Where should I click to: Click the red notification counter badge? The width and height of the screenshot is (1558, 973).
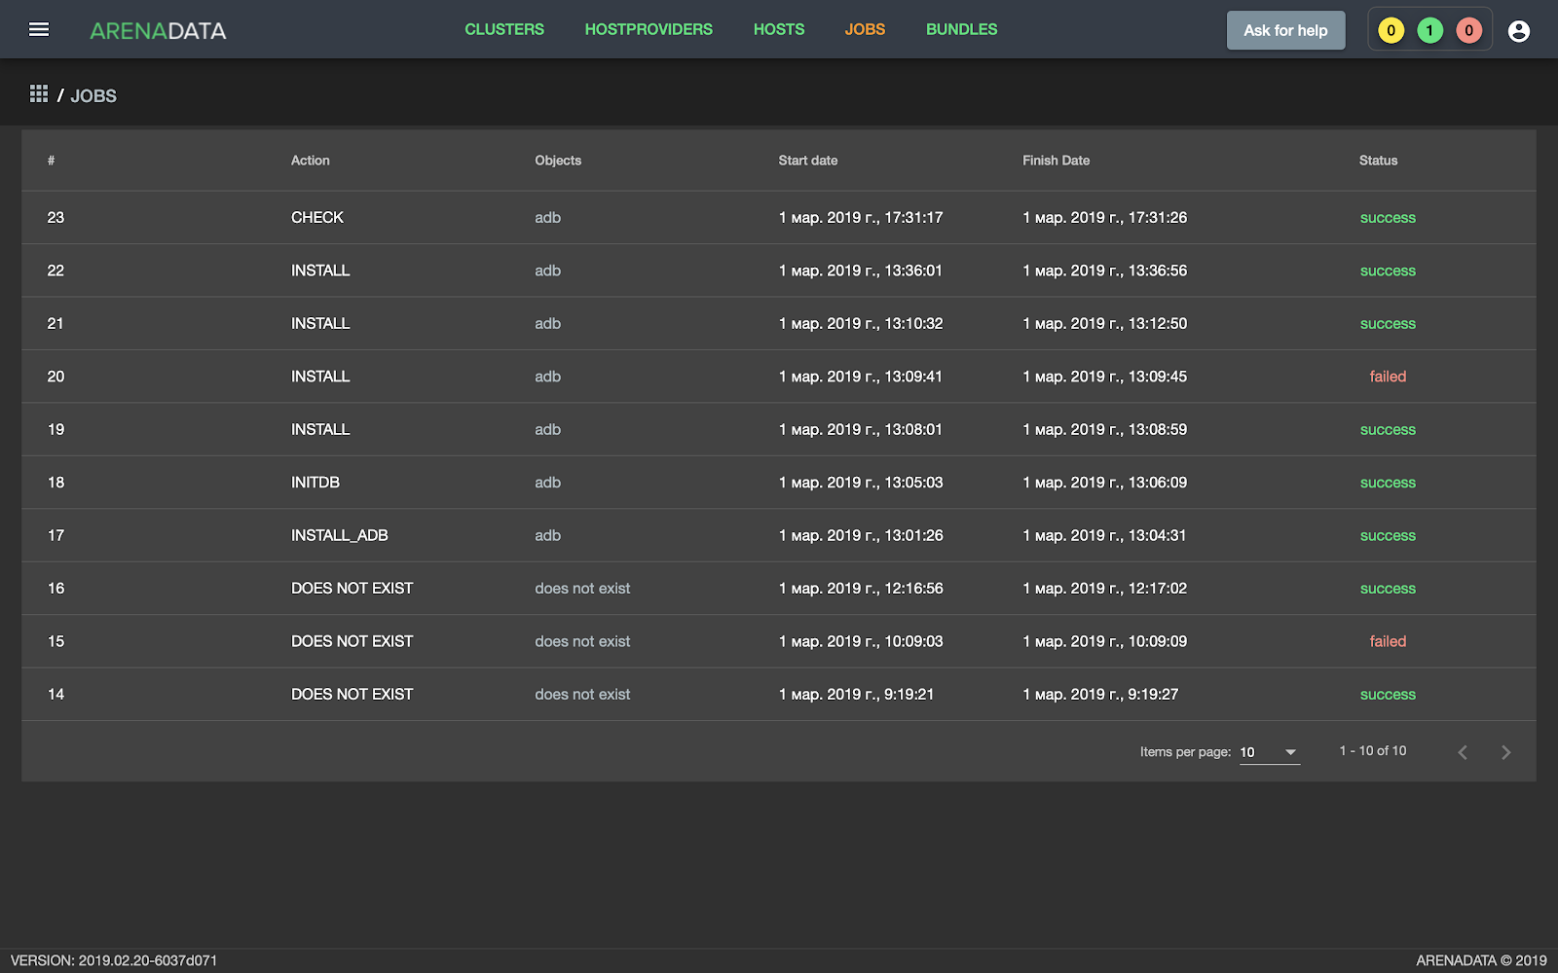tap(1468, 31)
